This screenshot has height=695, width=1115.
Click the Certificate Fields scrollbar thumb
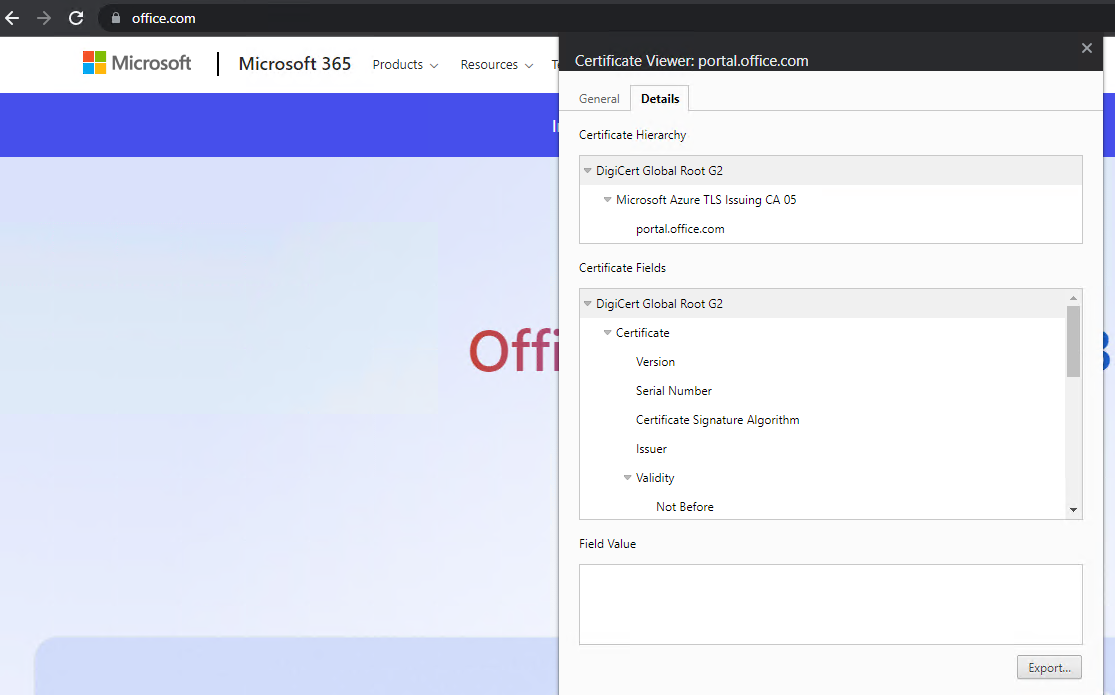(x=1073, y=341)
